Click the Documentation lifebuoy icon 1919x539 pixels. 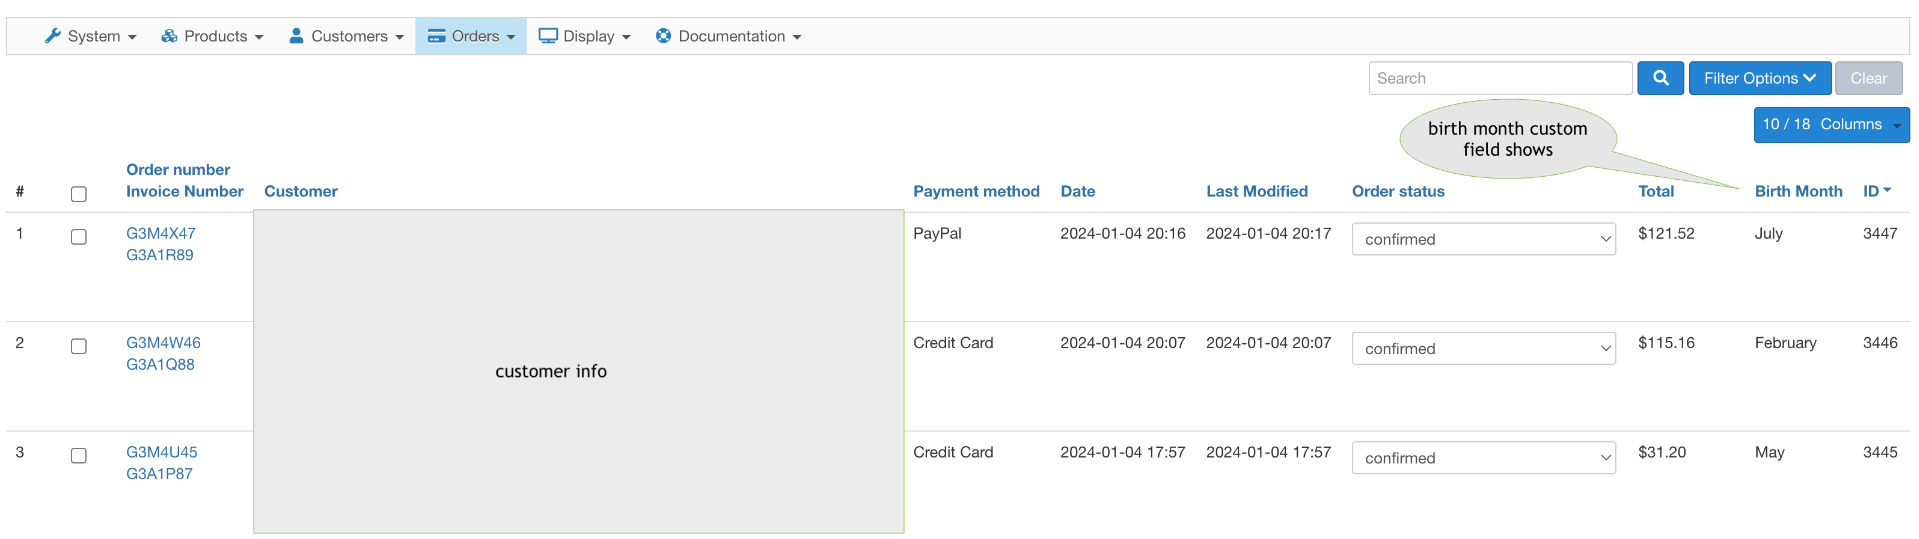pos(663,36)
